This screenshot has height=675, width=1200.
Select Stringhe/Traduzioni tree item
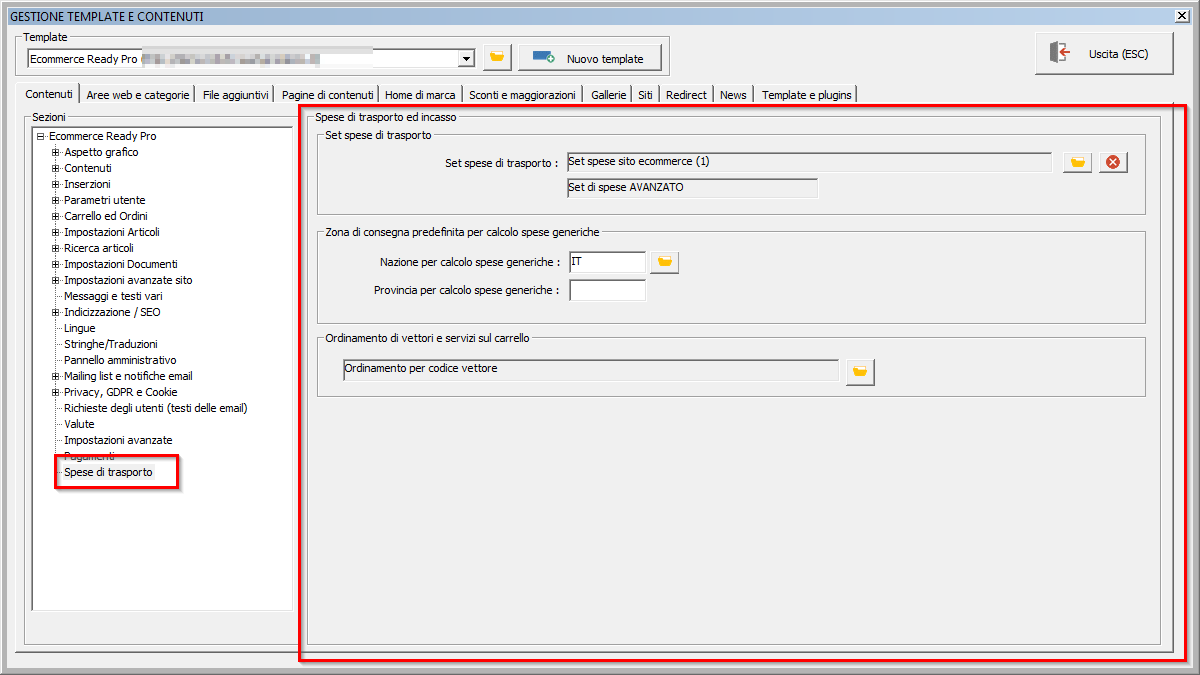[x=111, y=345]
